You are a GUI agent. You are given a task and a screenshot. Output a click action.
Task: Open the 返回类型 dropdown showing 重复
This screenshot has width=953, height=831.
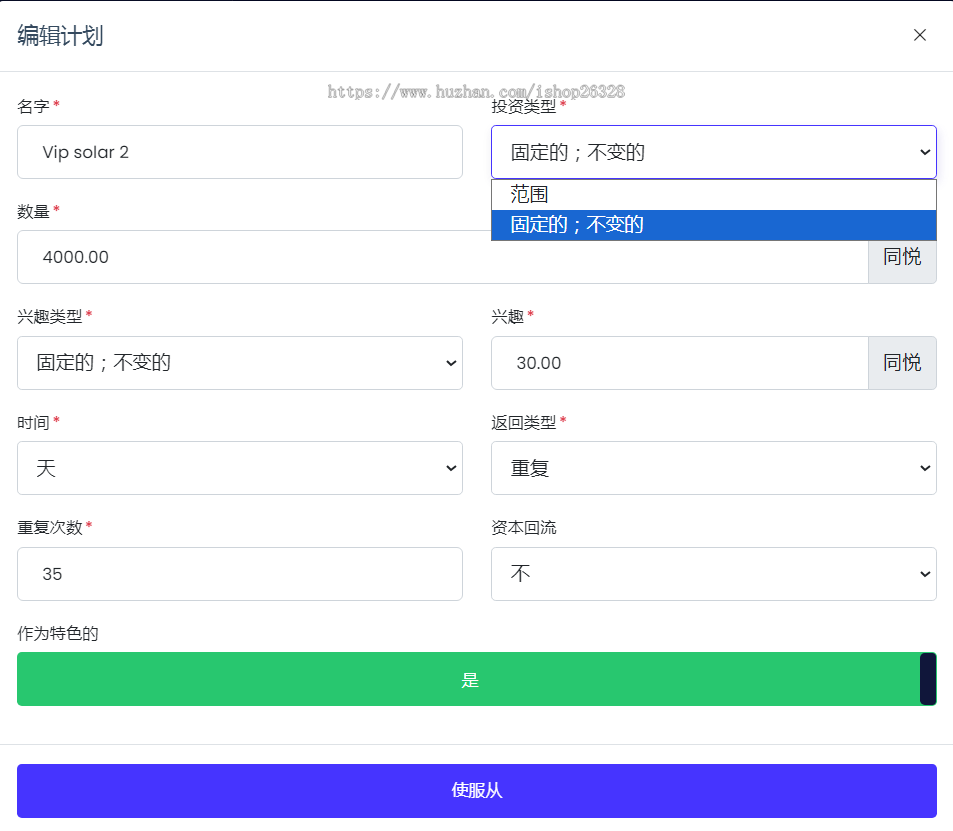714,468
